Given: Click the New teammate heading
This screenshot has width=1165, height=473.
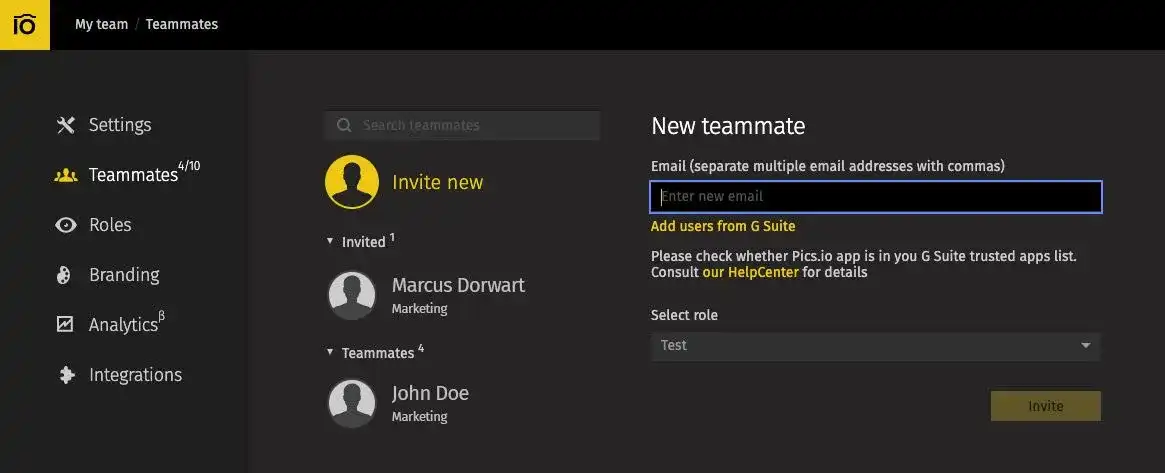Looking at the screenshot, I should coord(728,126).
